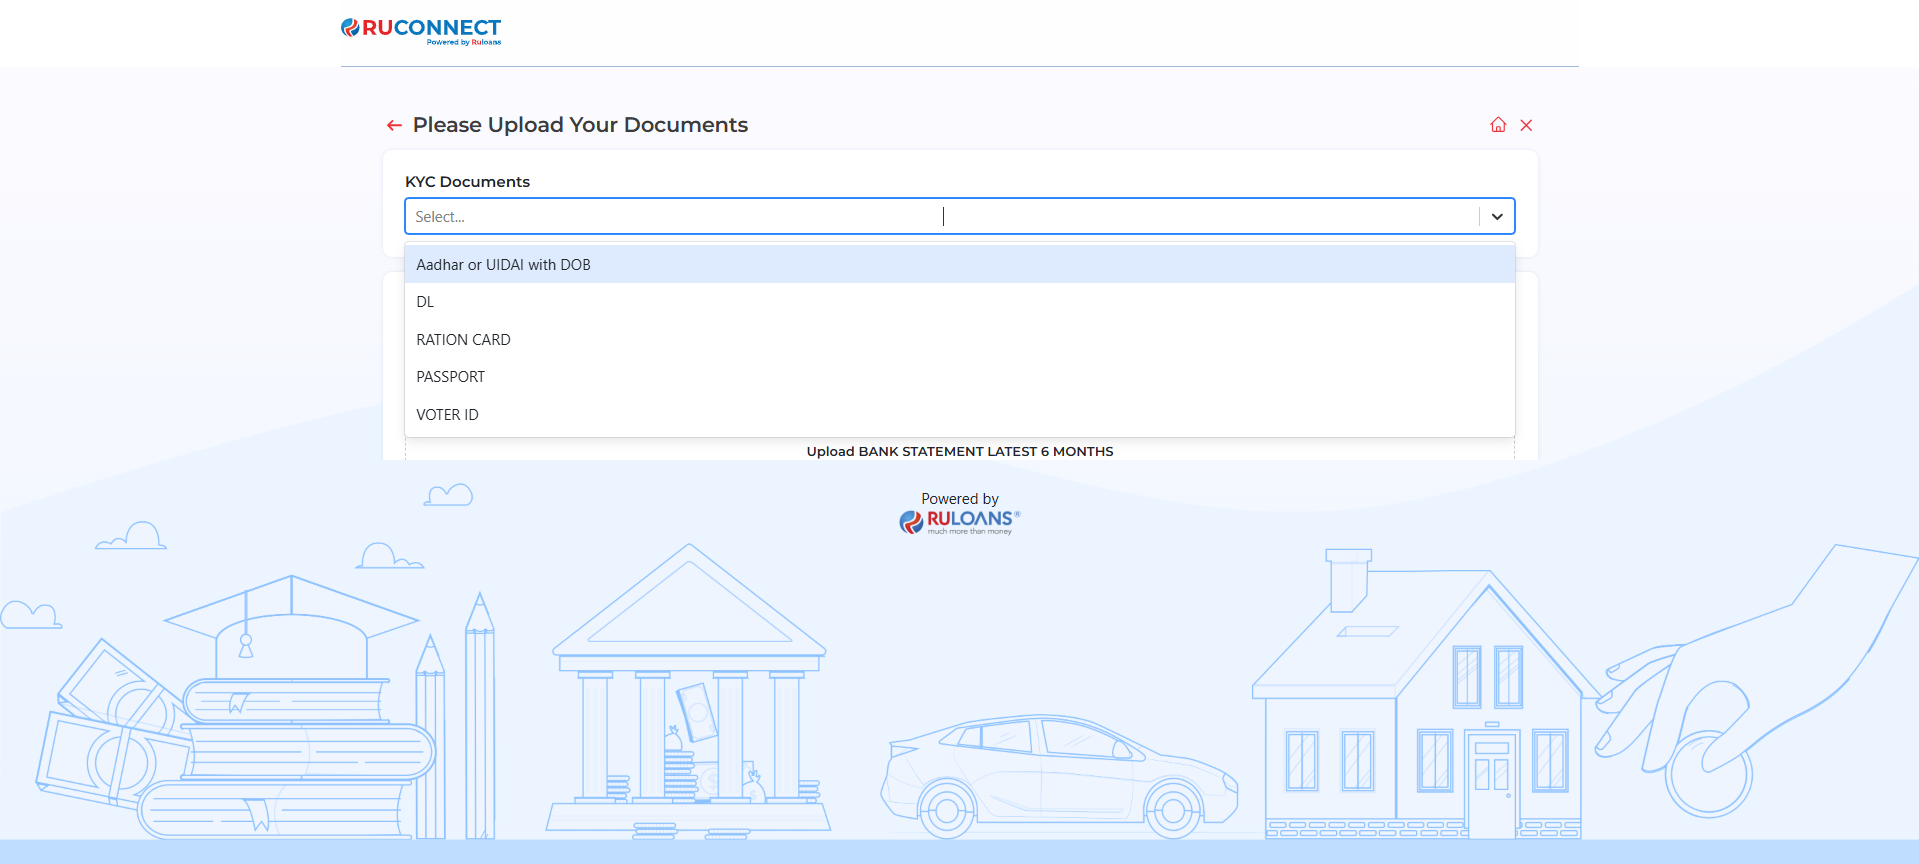Select Aadhar or UIDAI with DOB option

coord(503,265)
